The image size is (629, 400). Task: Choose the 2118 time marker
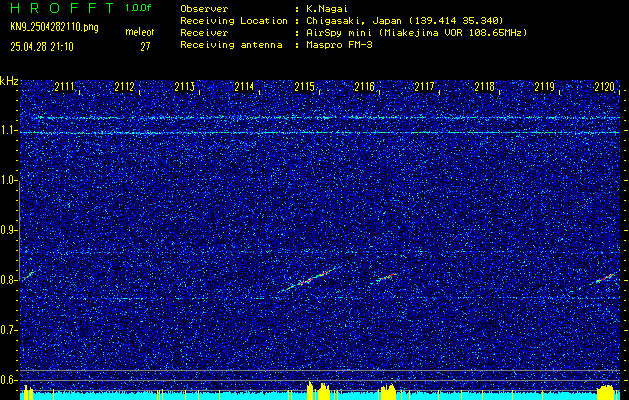tap(485, 87)
